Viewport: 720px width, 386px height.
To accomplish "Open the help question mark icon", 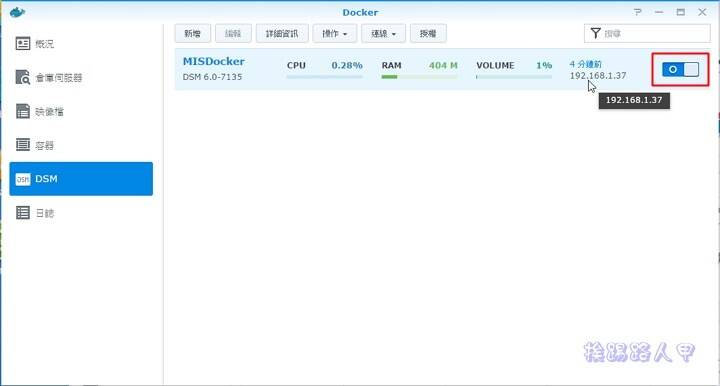I will (x=638, y=12).
